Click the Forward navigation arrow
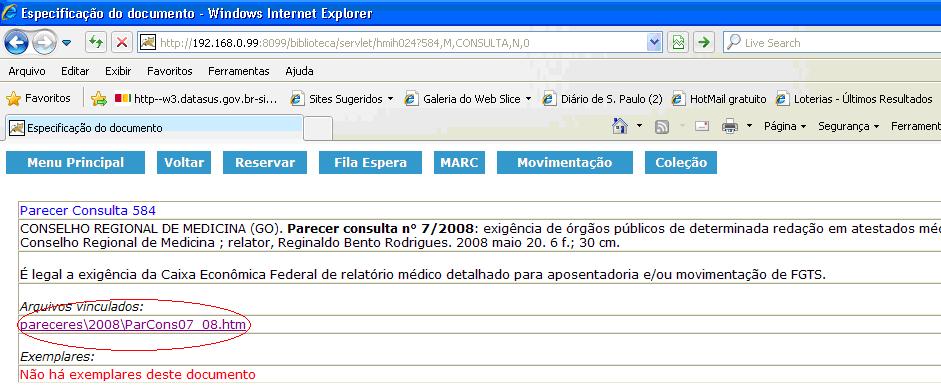941x389 pixels. 45,43
